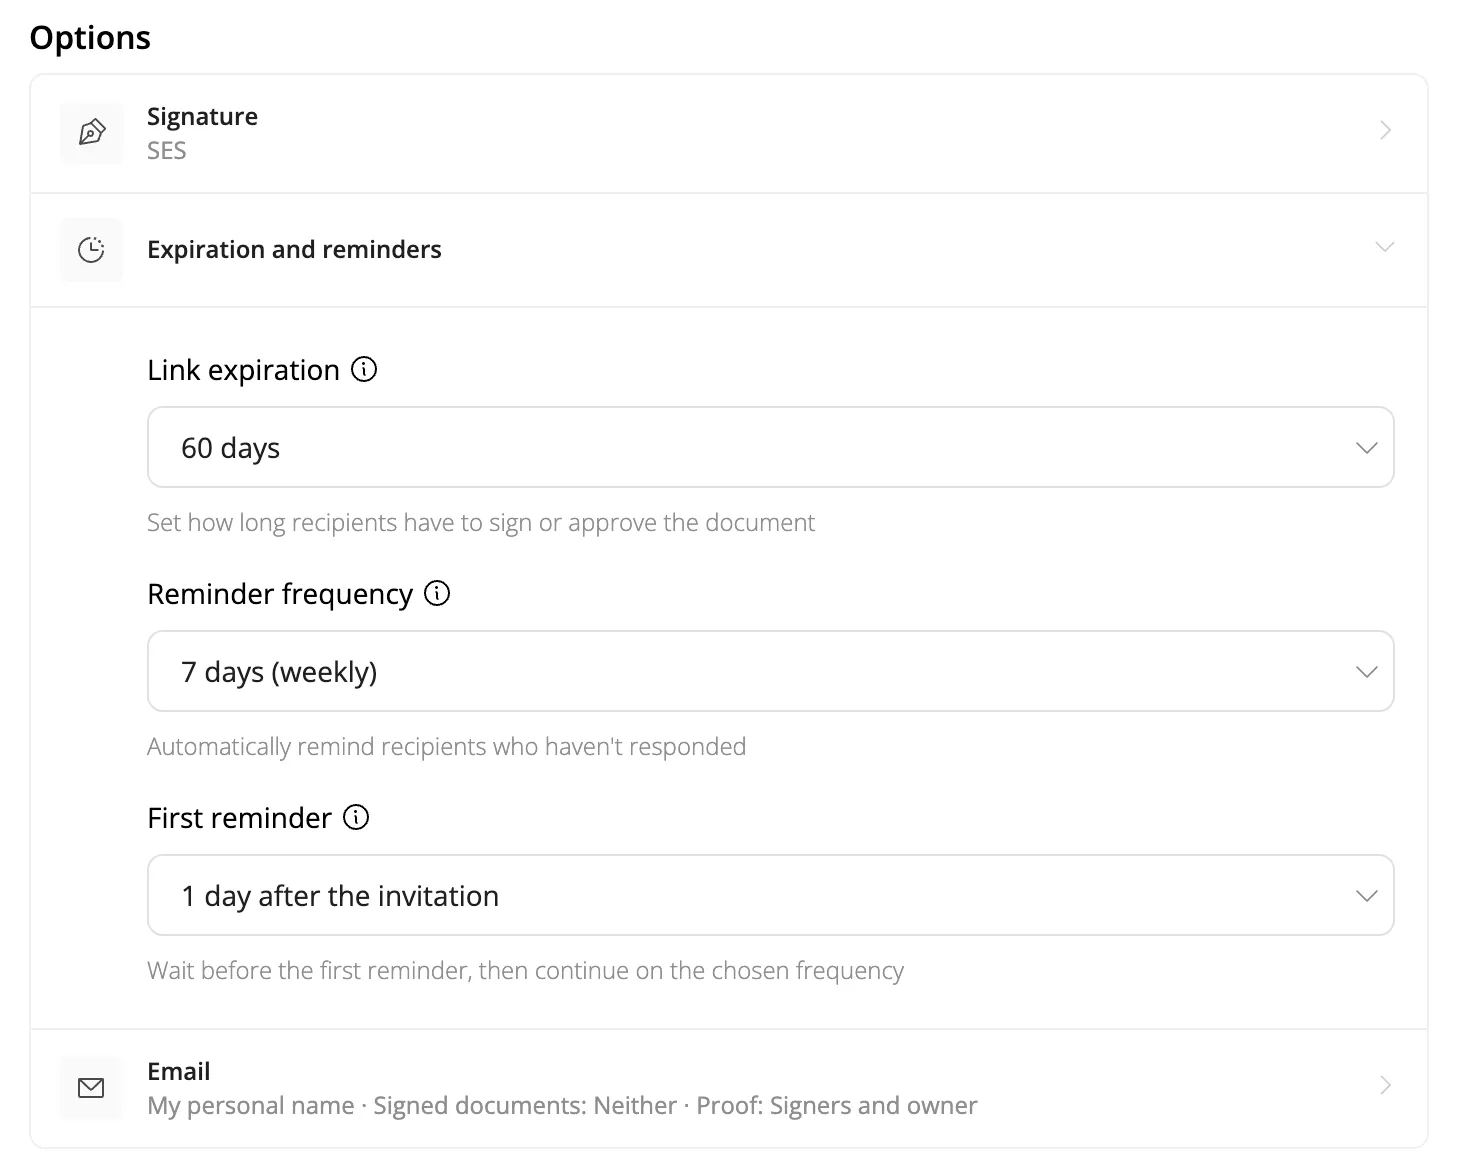Click the Email summary text line

coord(562,1106)
